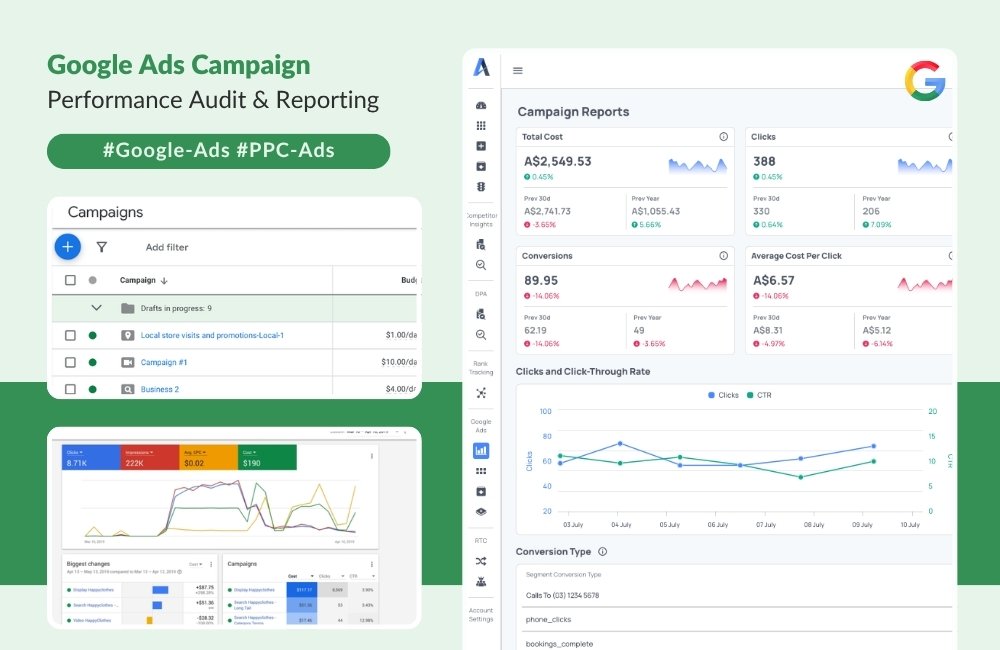Click the local store pin campaign icon

point(128,336)
